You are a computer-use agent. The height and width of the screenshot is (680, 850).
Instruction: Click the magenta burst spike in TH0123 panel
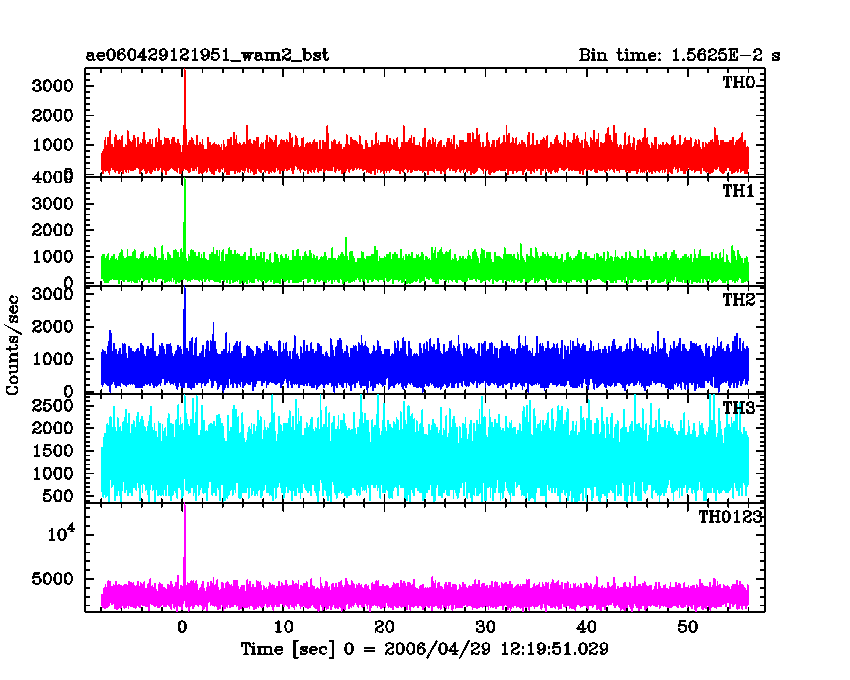185,542
